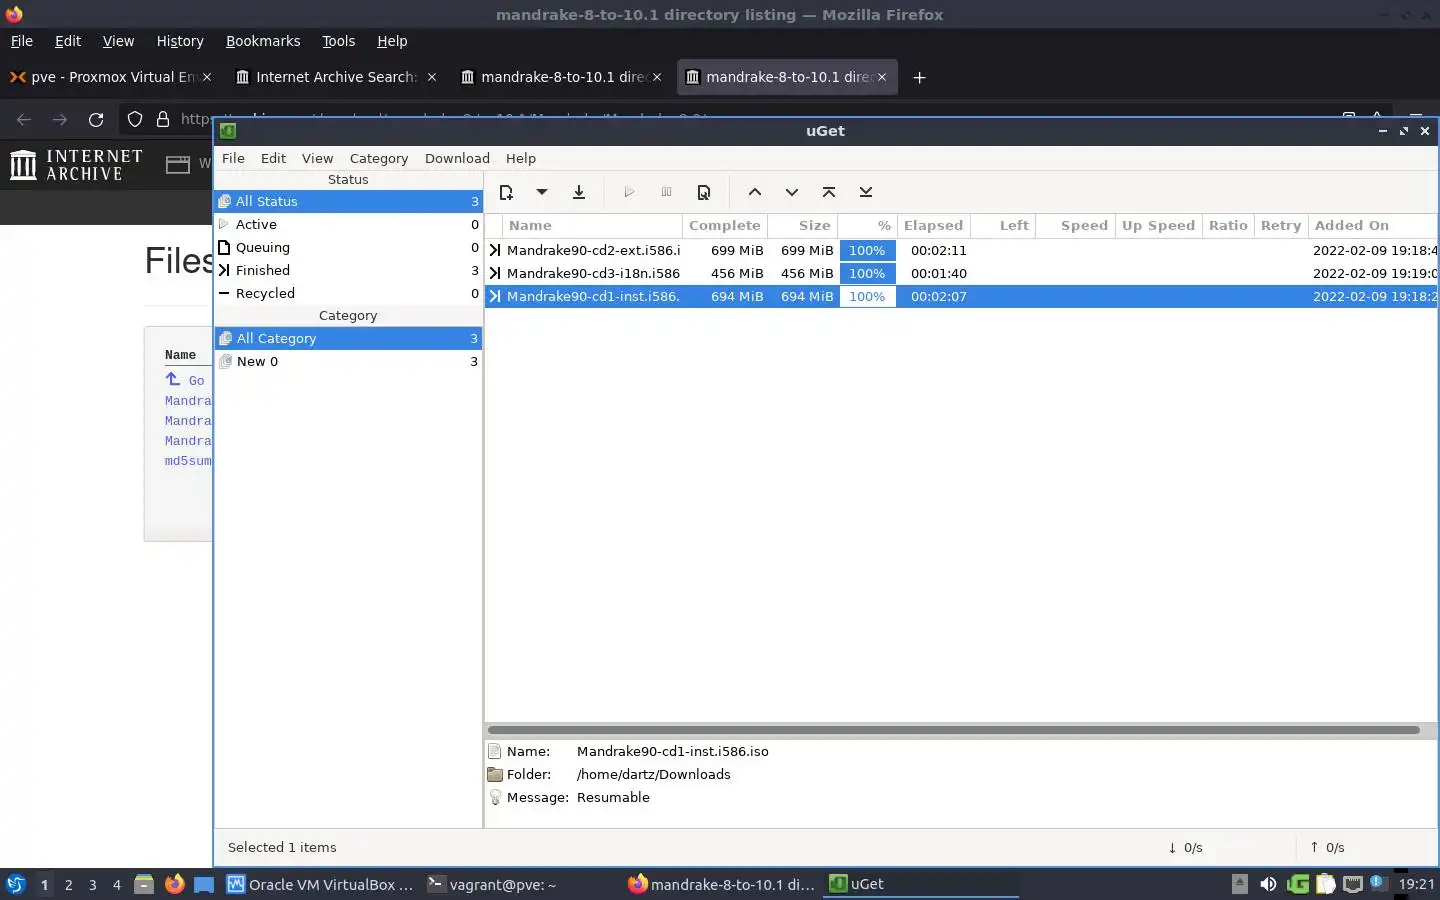Image resolution: width=1440 pixels, height=900 pixels.
Task: Click the Firefox launcher icon in the taskbar
Action: pos(174,884)
